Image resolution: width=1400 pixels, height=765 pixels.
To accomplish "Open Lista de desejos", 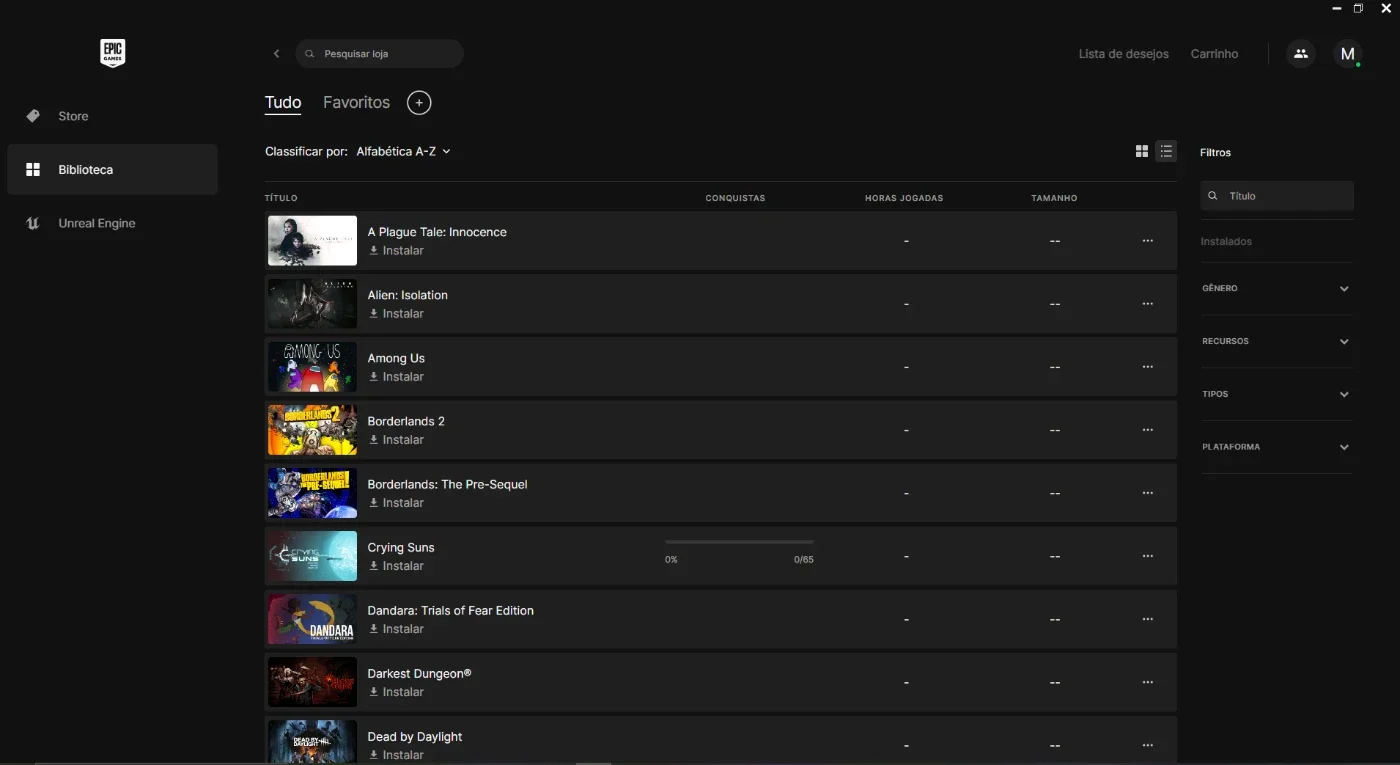I will [1123, 54].
